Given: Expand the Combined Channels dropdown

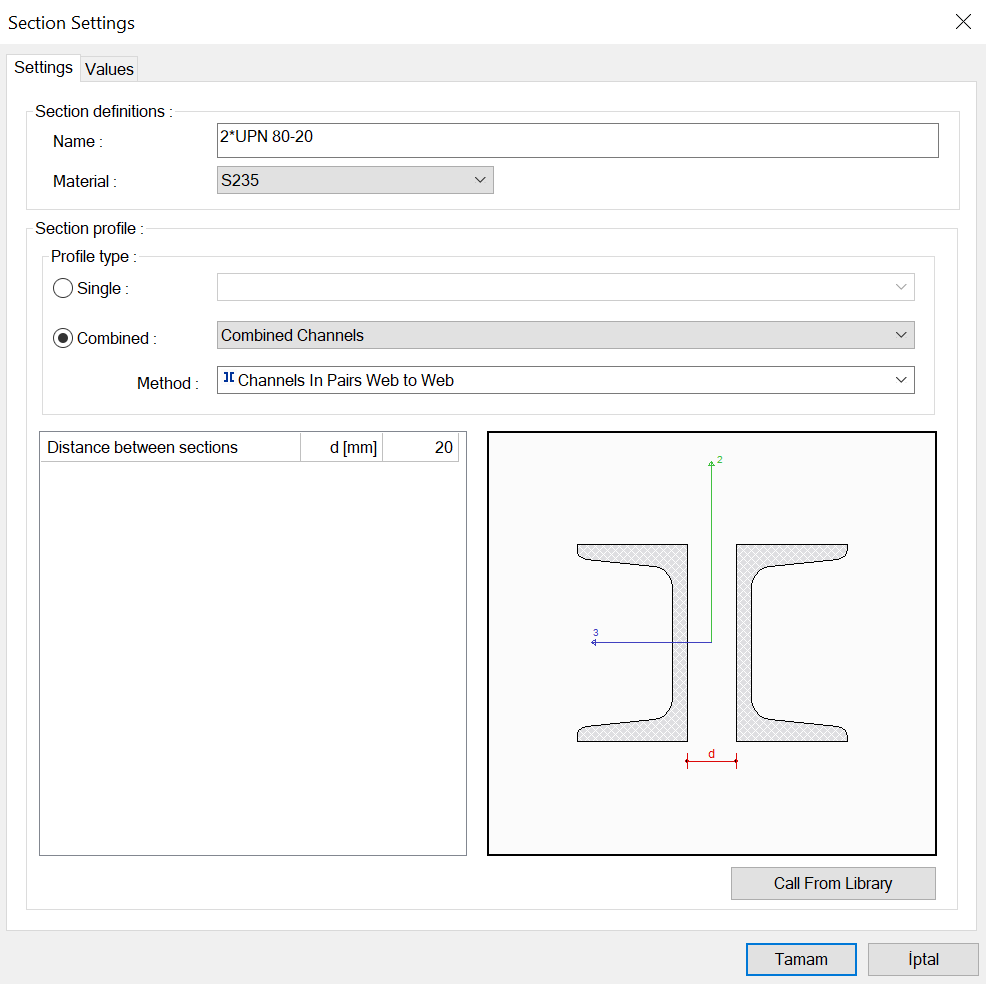Looking at the screenshot, I should [565, 335].
